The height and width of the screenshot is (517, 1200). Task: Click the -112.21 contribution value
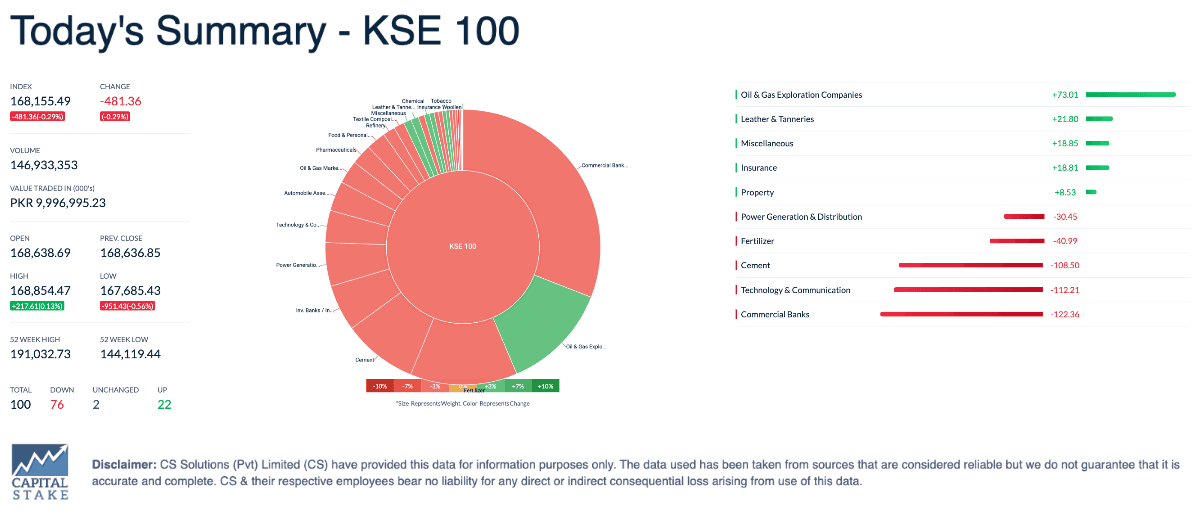(1066, 290)
